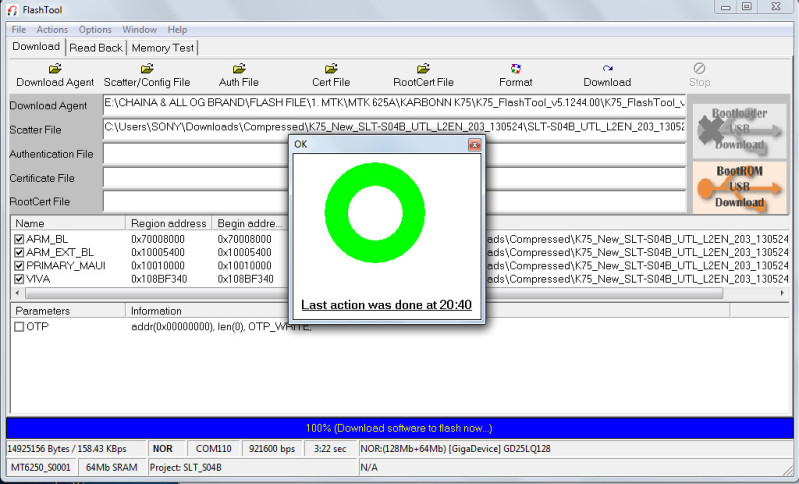Click 'Last action was done at 20:40' text
Image resolution: width=799 pixels, height=484 pixels.
[386, 305]
